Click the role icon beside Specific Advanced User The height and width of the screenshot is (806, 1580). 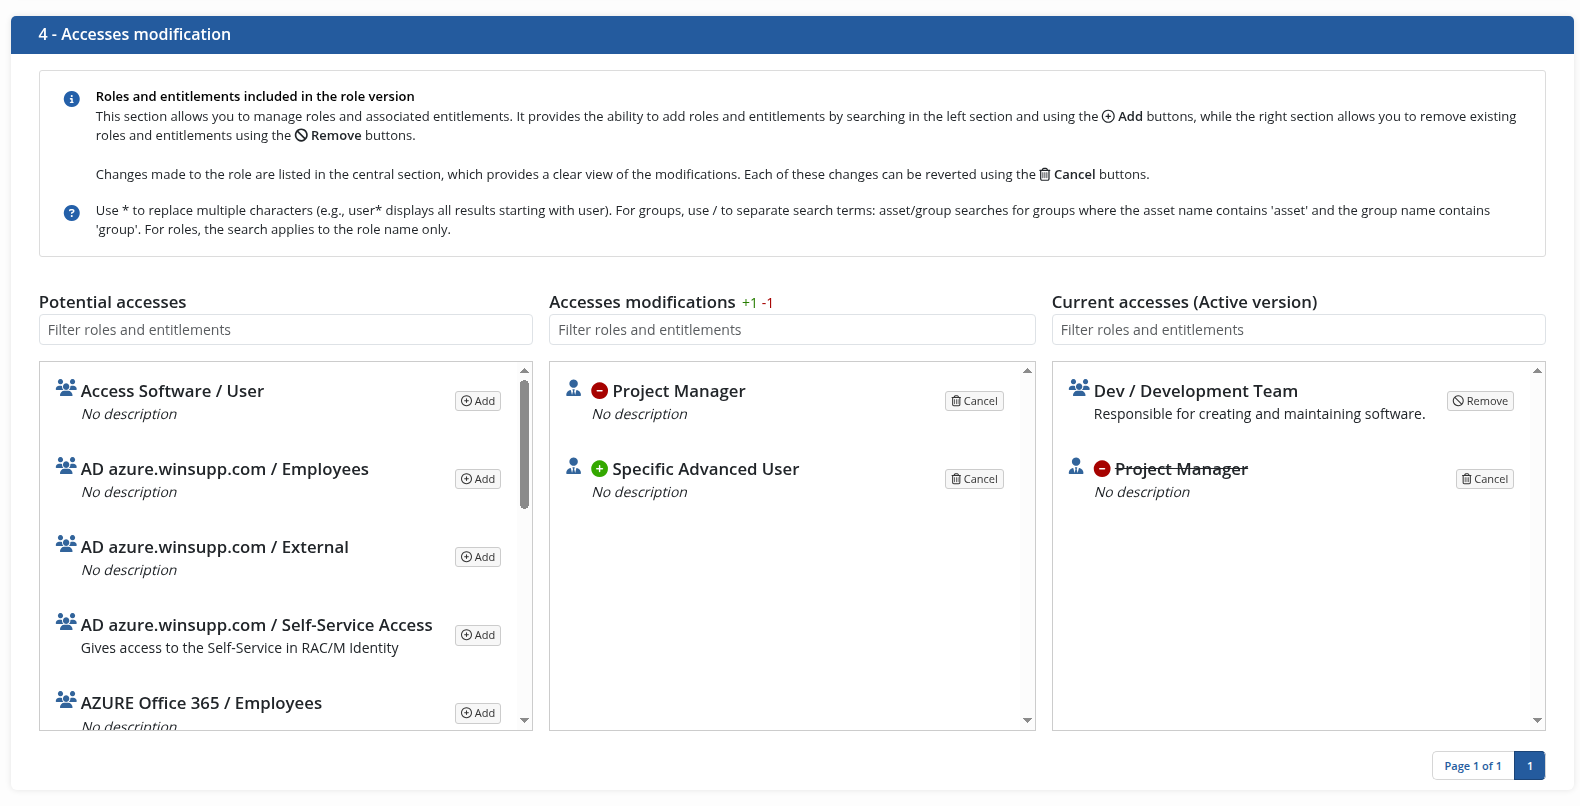574,465
